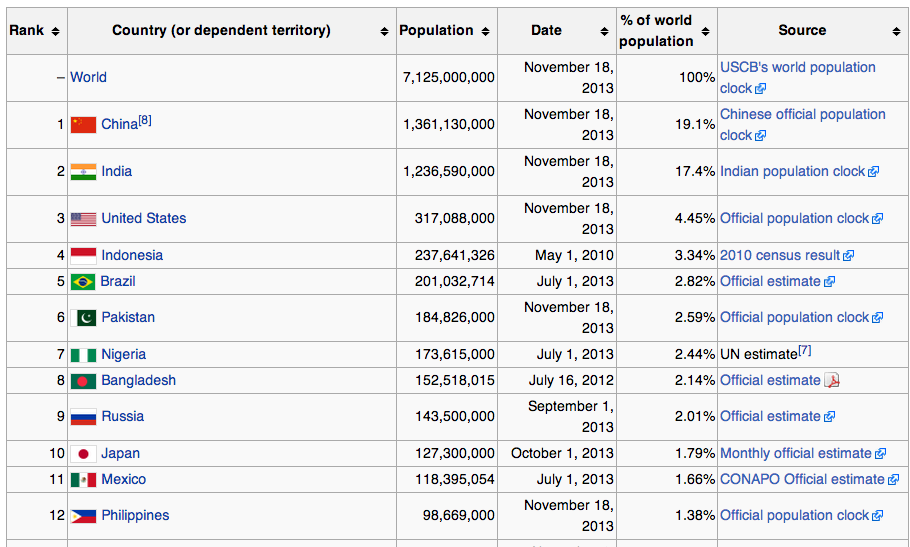The height and width of the screenshot is (547, 910).
Task: Open the Indonesia country link
Action: [x=132, y=255]
